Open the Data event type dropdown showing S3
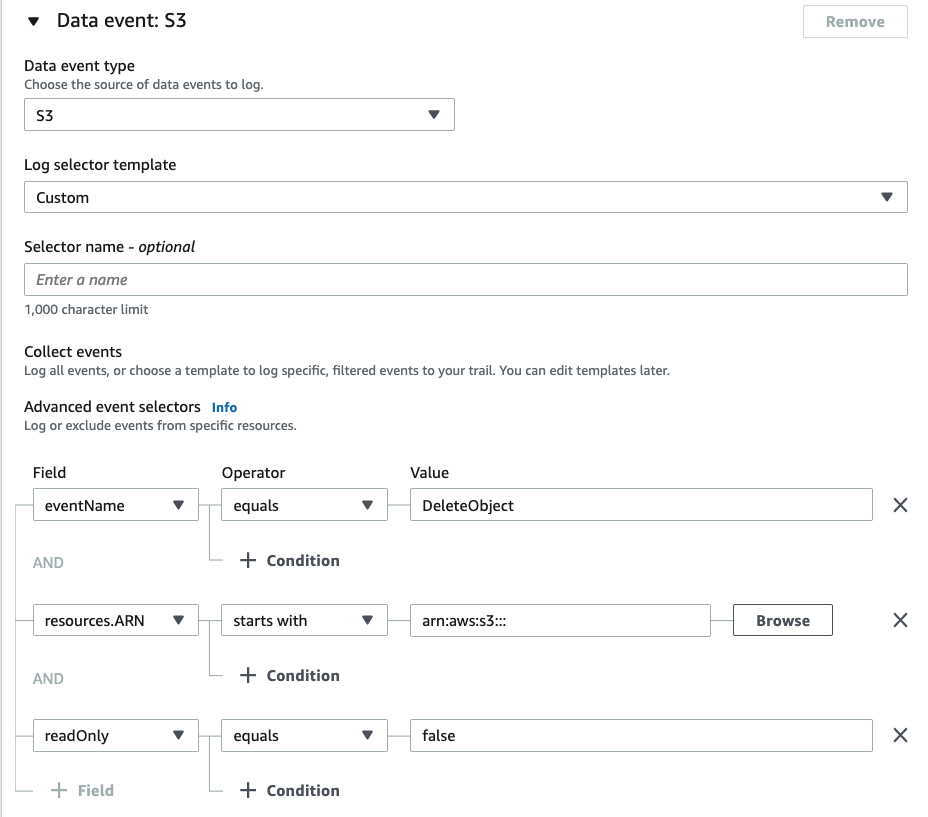 [x=239, y=114]
